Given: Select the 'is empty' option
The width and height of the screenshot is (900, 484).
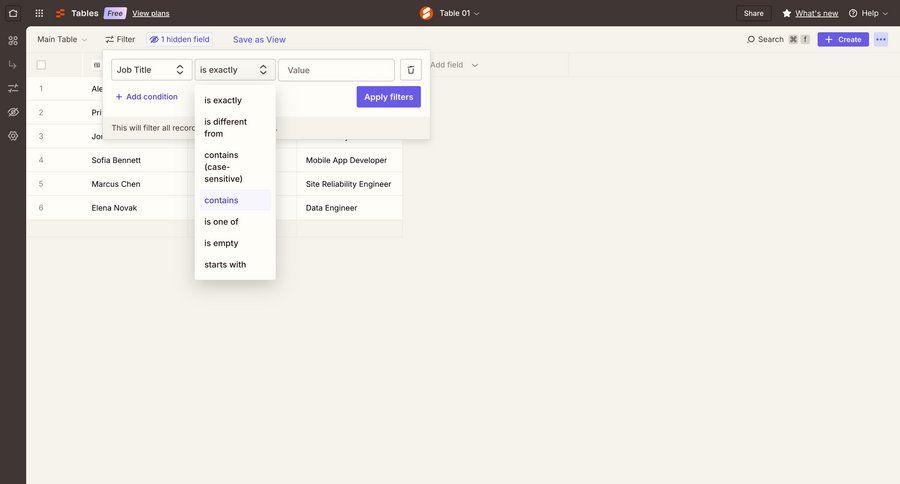Looking at the screenshot, I should 235,243.
